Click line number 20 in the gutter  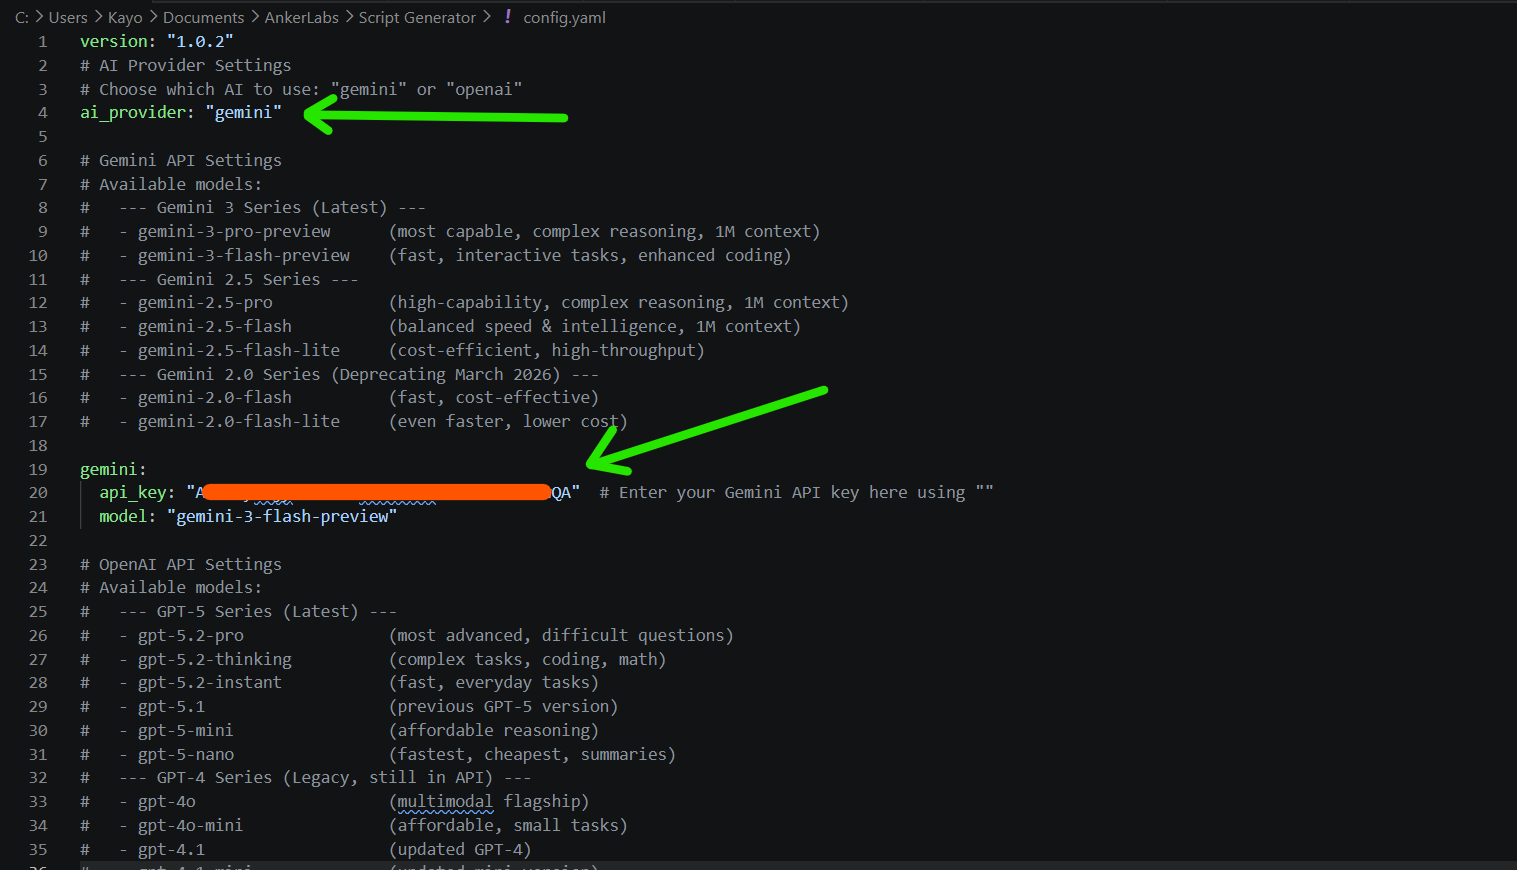coord(37,492)
